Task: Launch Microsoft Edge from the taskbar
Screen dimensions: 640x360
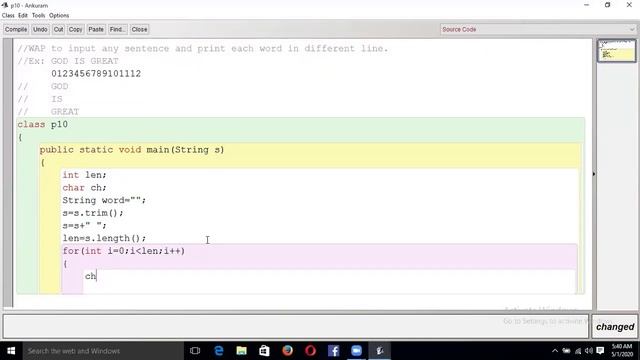Action: [219, 351]
